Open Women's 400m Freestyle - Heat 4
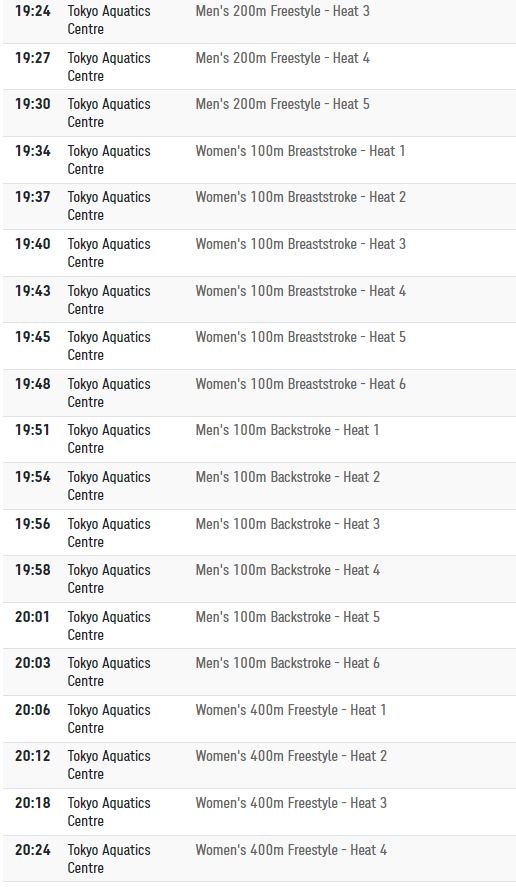Viewport: 516px width, 887px height. click(291, 850)
